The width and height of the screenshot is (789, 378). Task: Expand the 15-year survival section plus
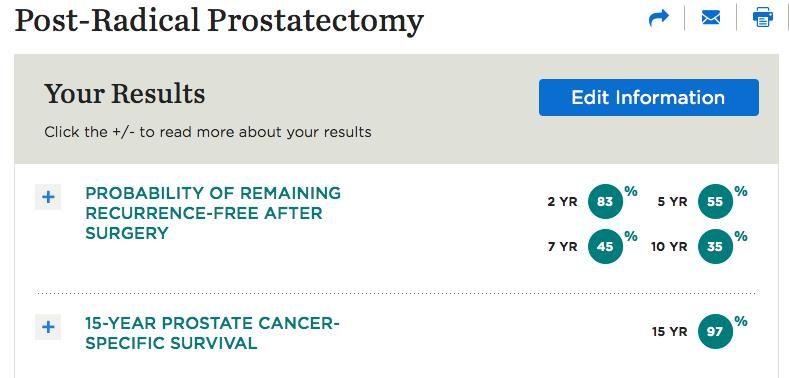48,327
